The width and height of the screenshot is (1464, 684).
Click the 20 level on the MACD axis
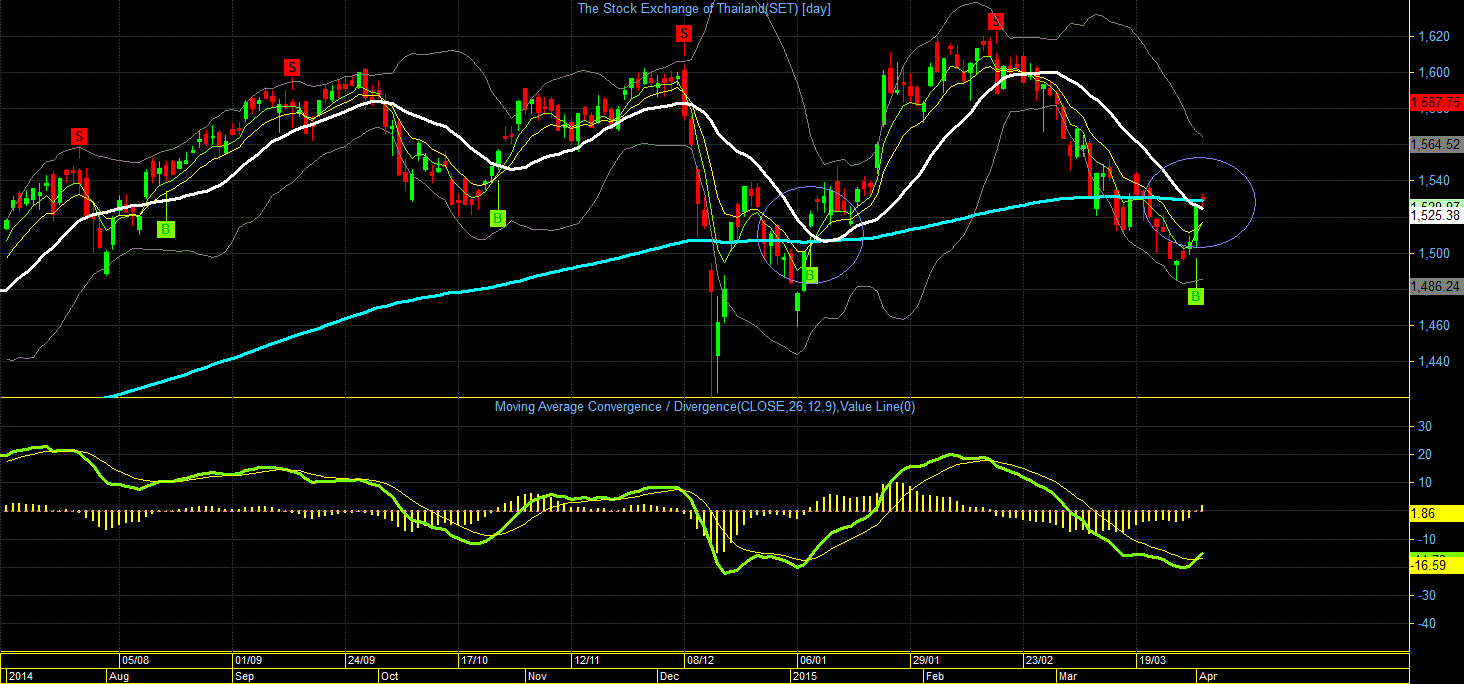click(1426, 454)
